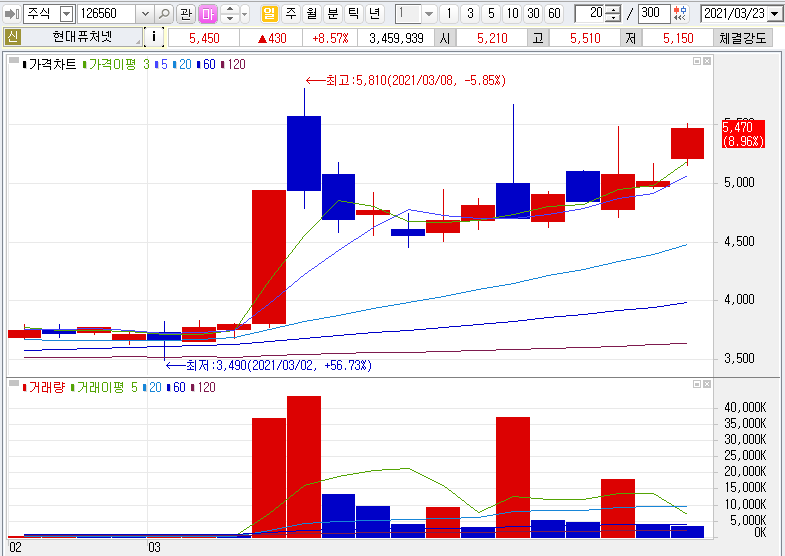The width and height of the screenshot is (785, 556).
Task: Choose the 60 interval button
Action: point(554,14)
